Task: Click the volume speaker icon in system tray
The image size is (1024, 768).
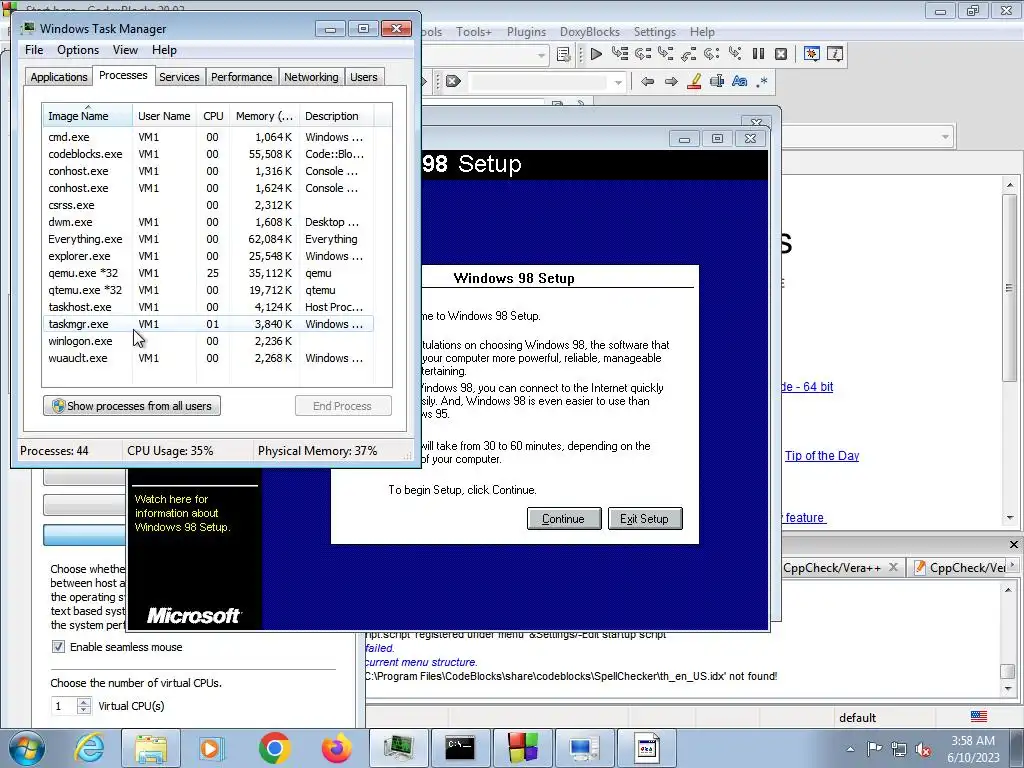Action: pyautogui.click(x=923, y=749)
